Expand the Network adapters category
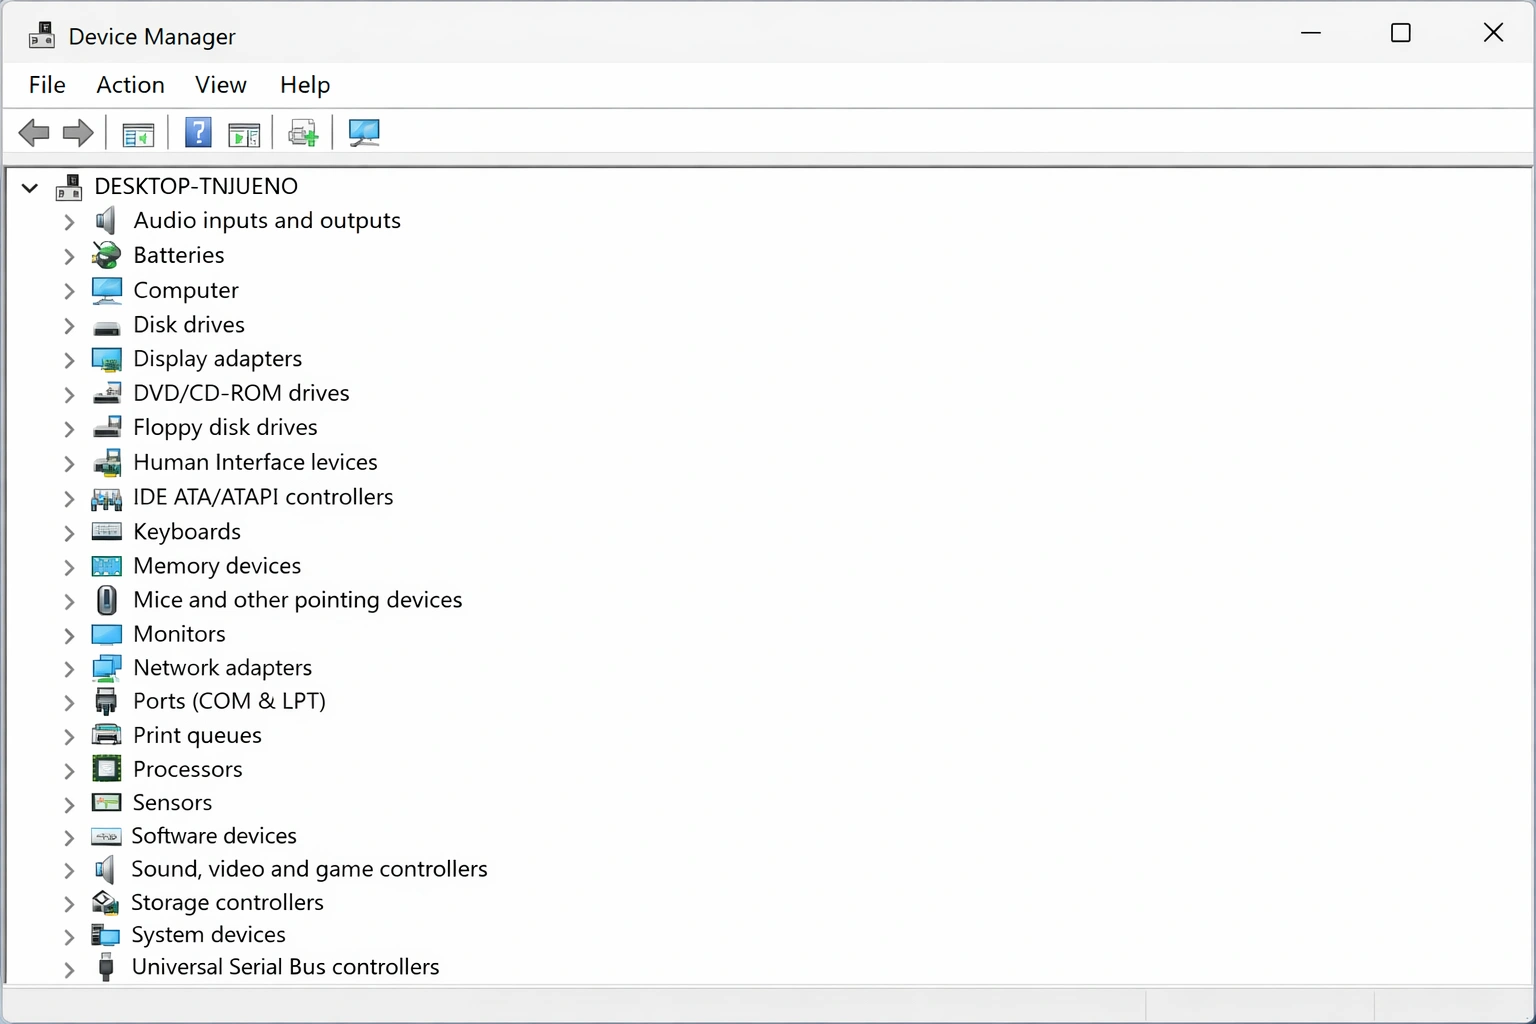Viewport: 1536px width, 1024px height. 68,669
